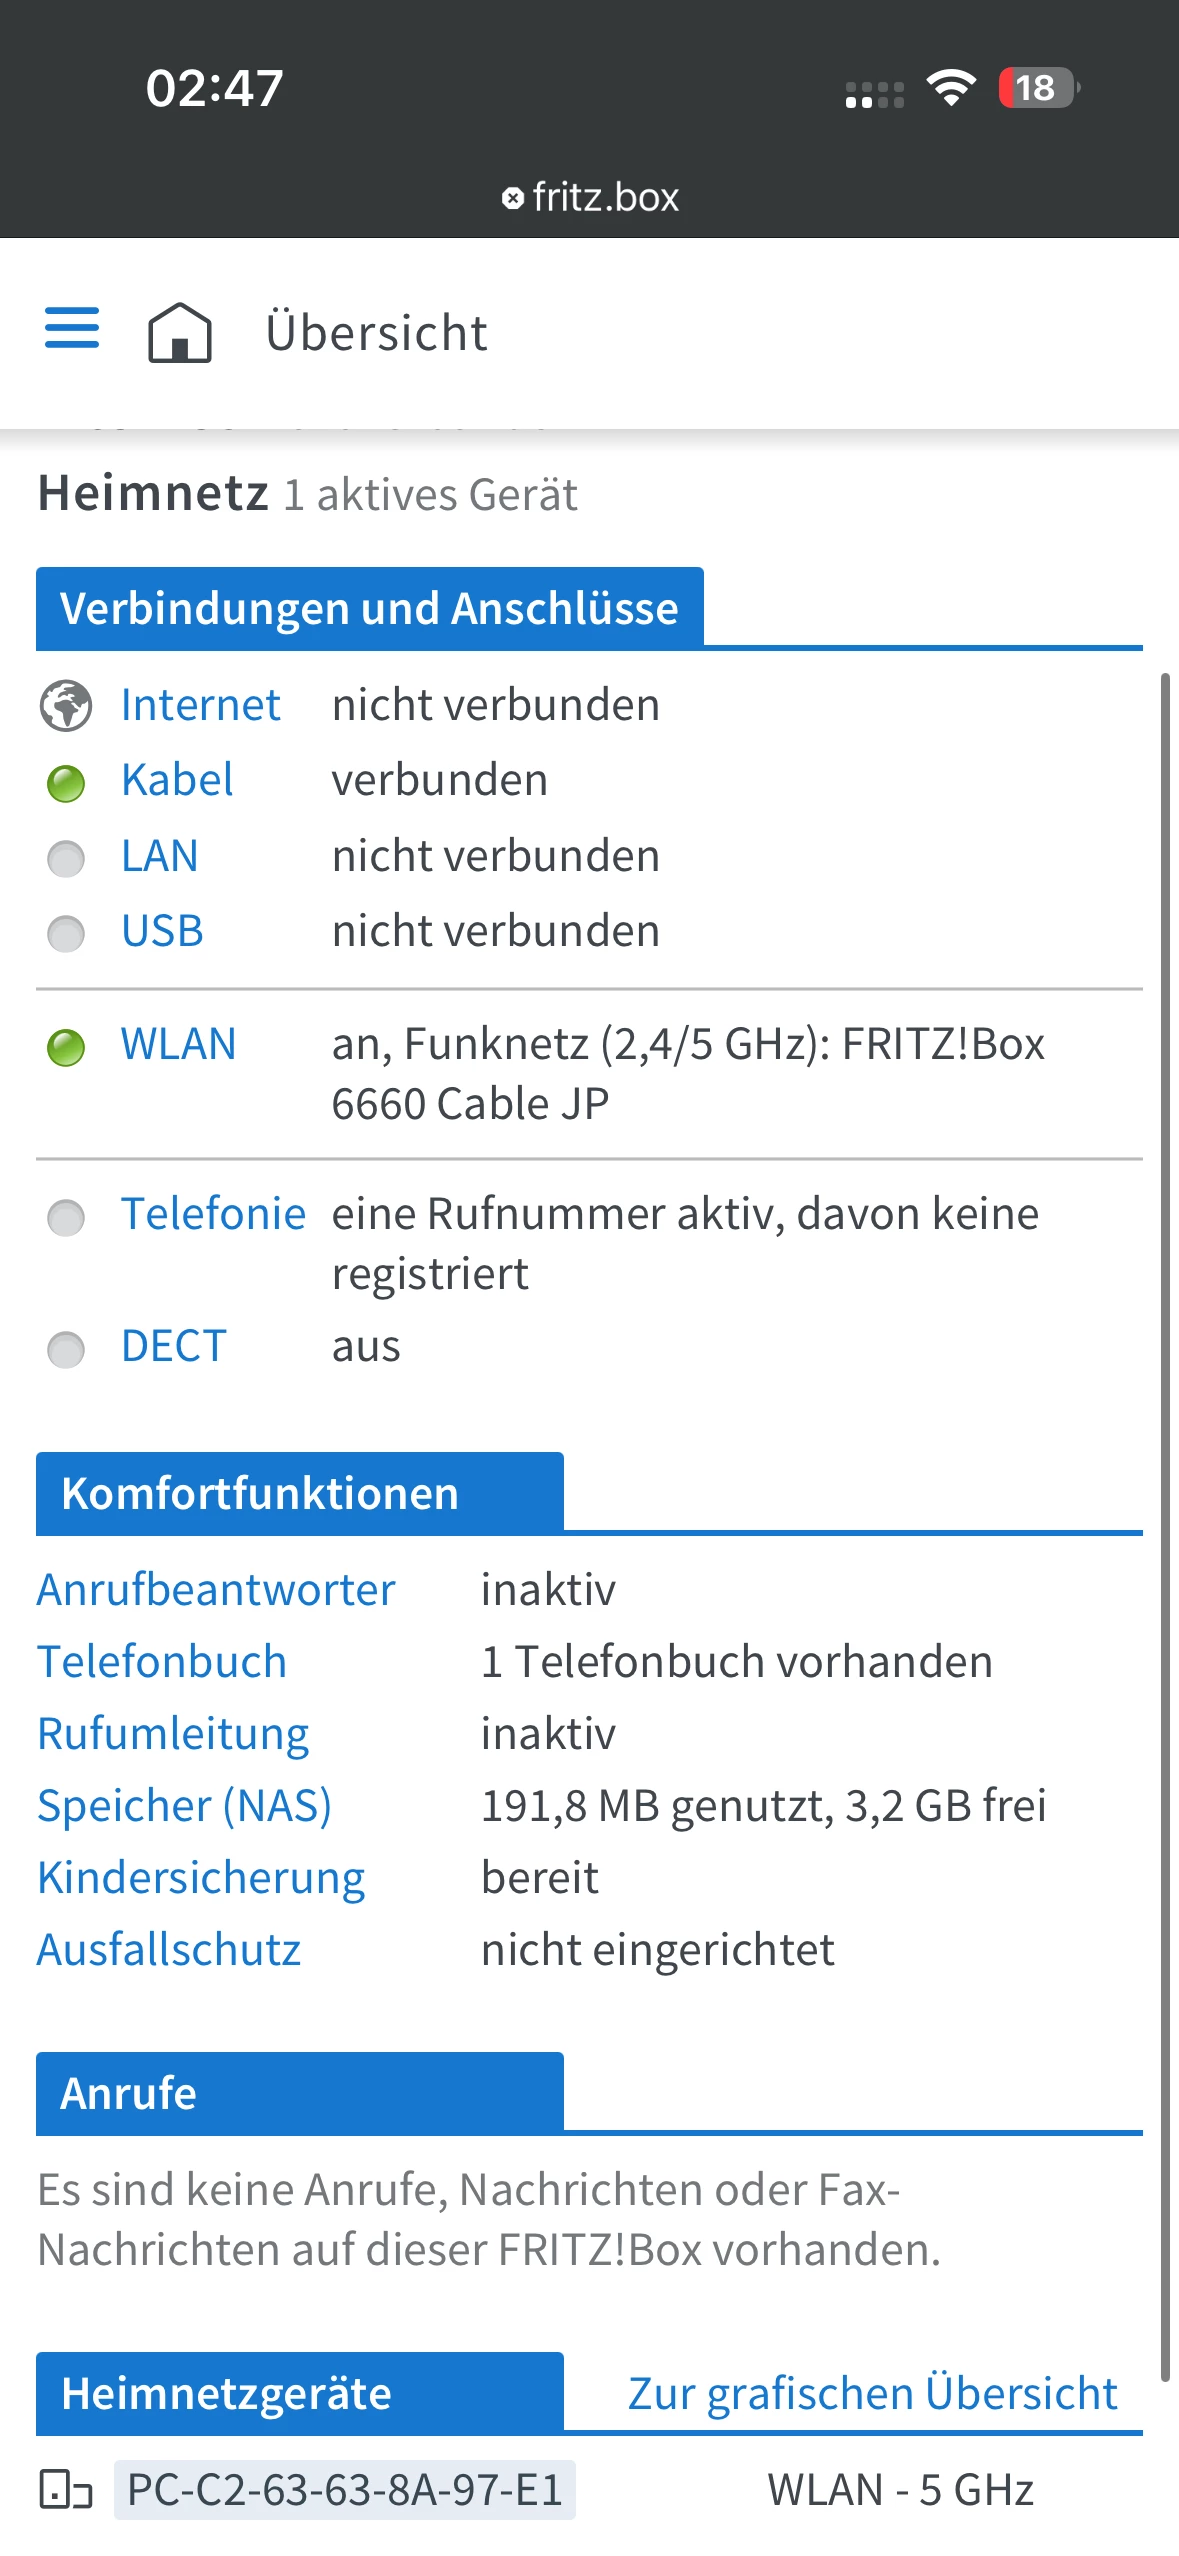
Task: Click Zur grafischen Übersicht link
Action: coord(872,2394)
